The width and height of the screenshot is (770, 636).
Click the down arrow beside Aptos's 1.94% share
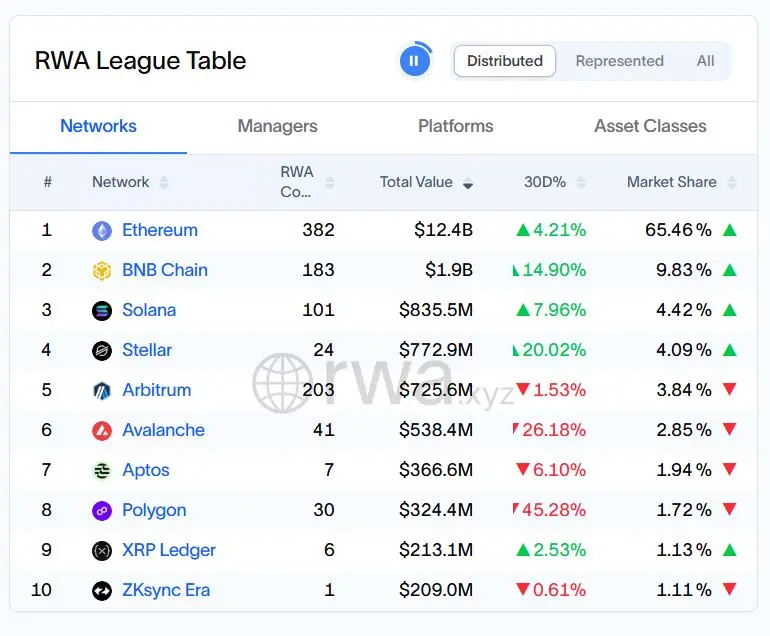(730, 470)
